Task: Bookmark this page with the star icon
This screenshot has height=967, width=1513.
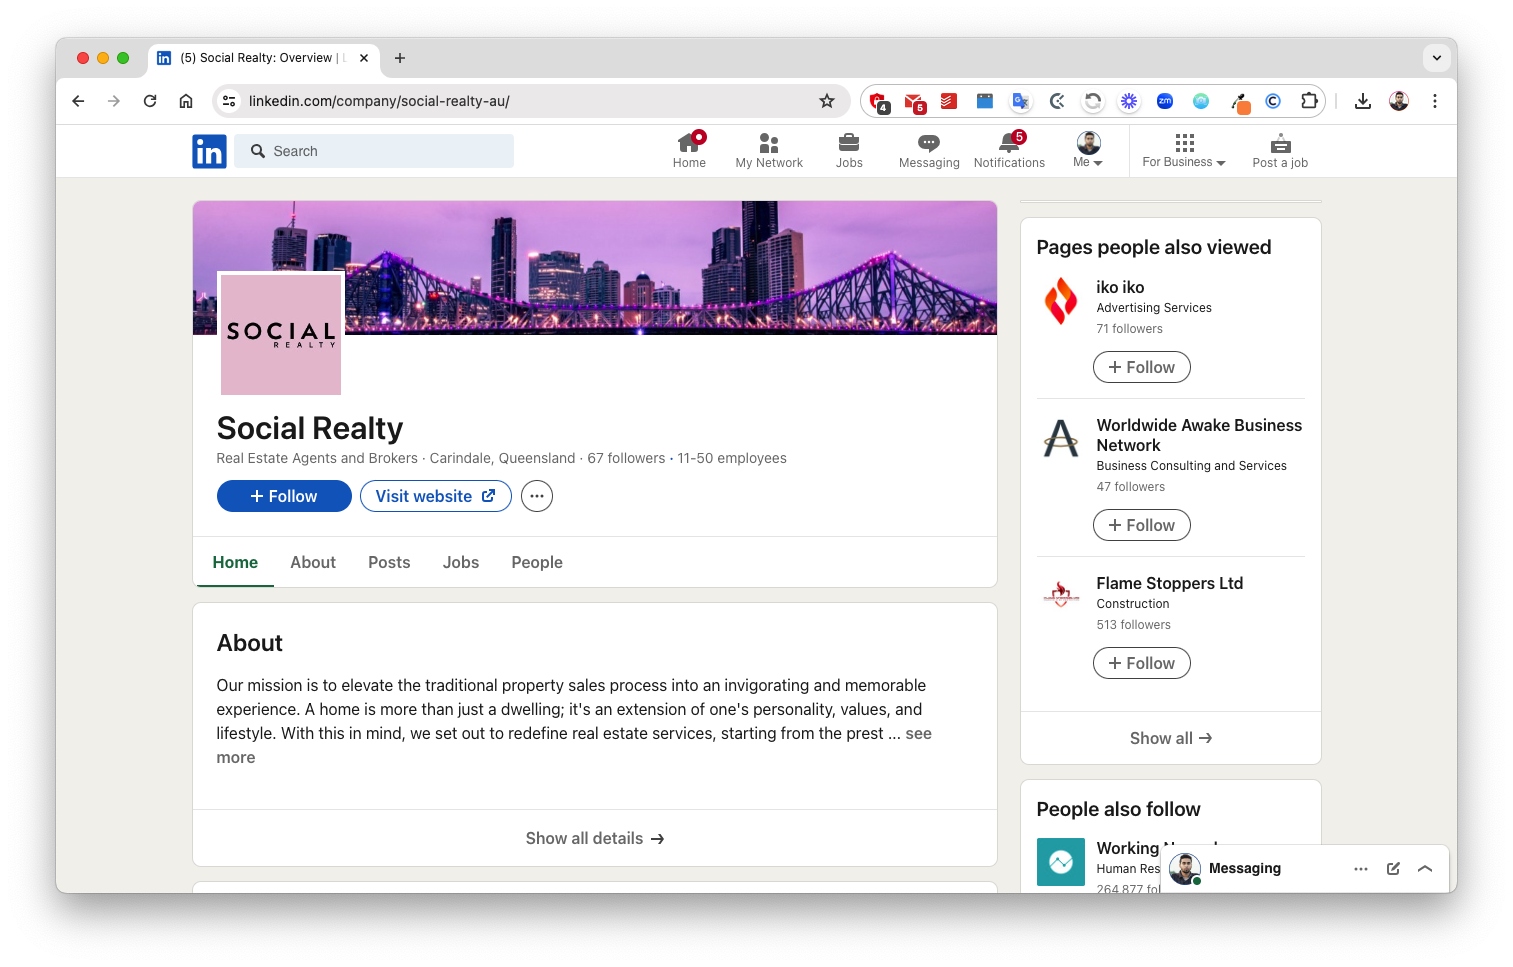Action: click(x=827, y=101)
